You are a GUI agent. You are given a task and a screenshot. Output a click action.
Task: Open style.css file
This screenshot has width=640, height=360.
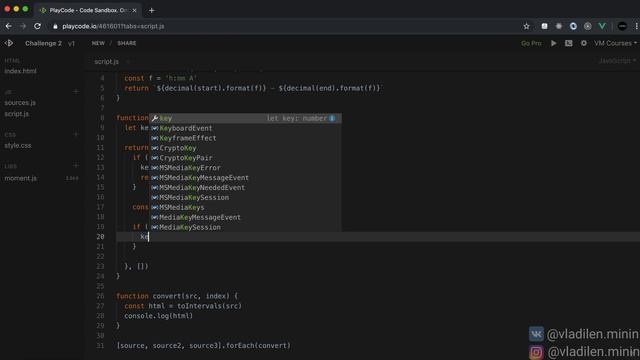click(x=18, y=146)
